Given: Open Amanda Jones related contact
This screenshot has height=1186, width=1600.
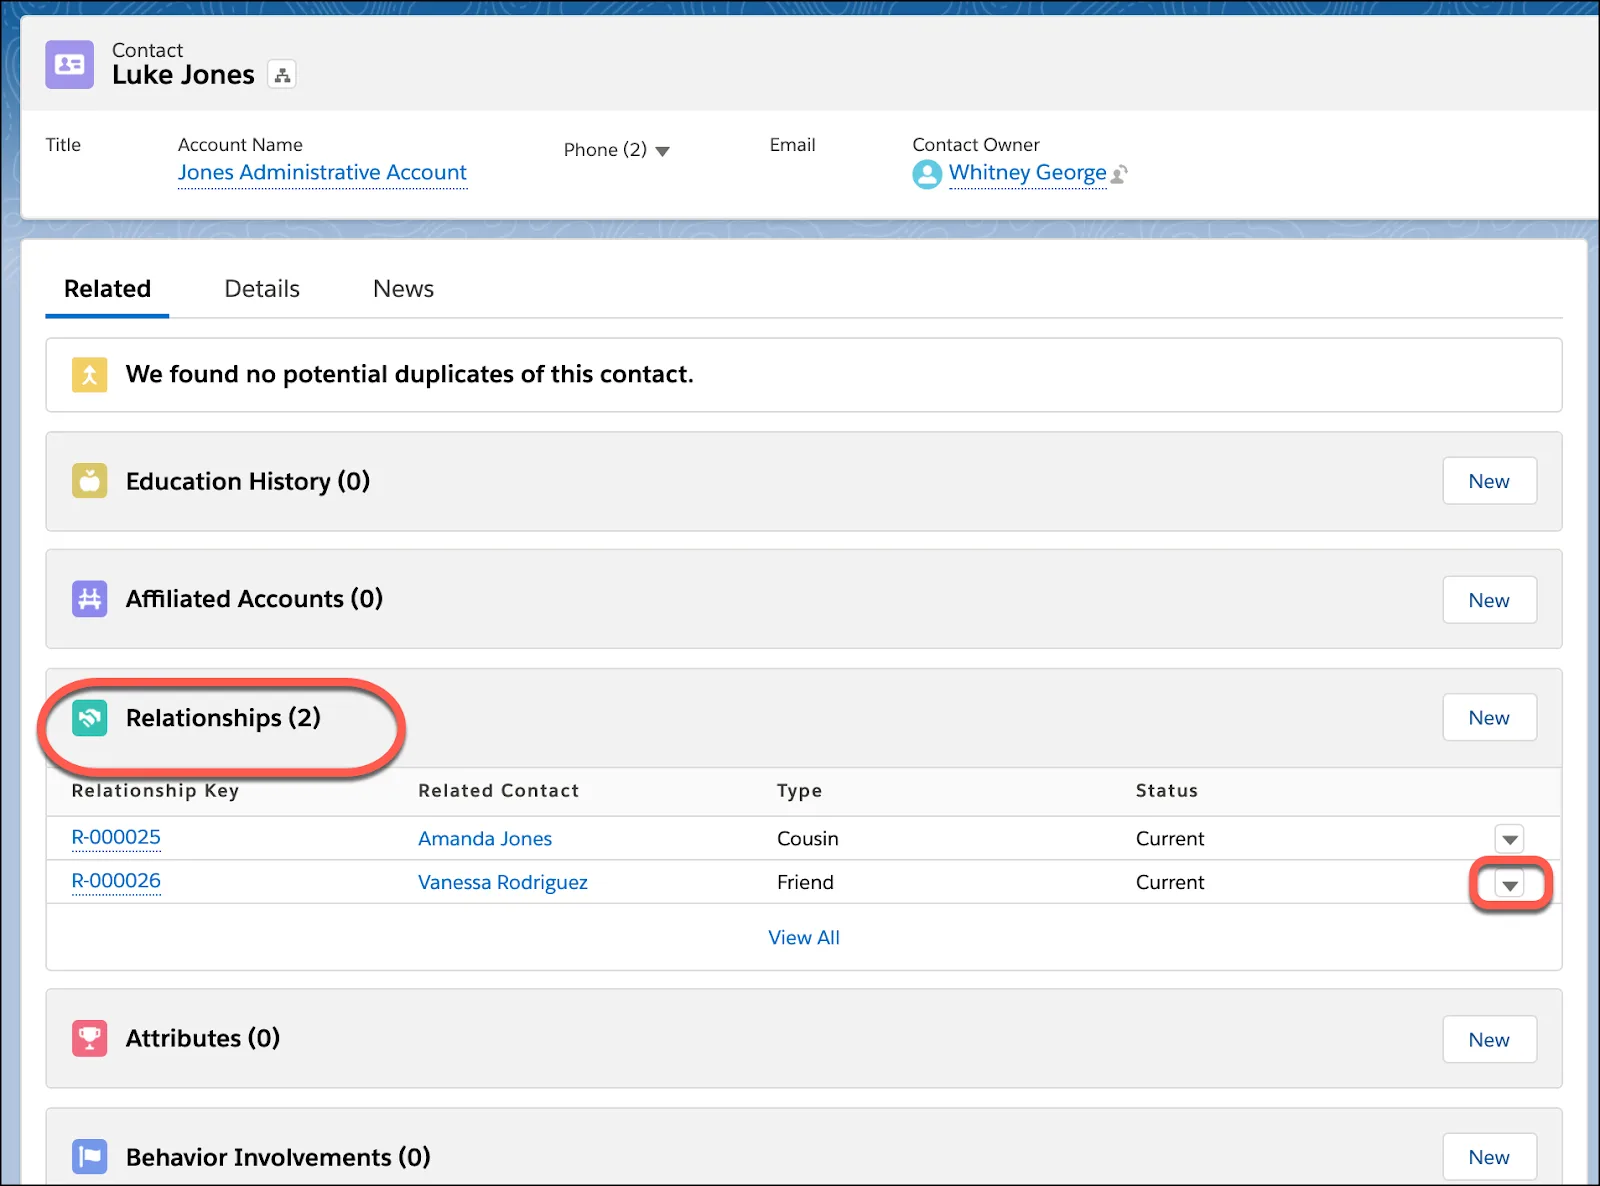Looking at the screenshot, I should pyautogui.click(x=485, y=839).
